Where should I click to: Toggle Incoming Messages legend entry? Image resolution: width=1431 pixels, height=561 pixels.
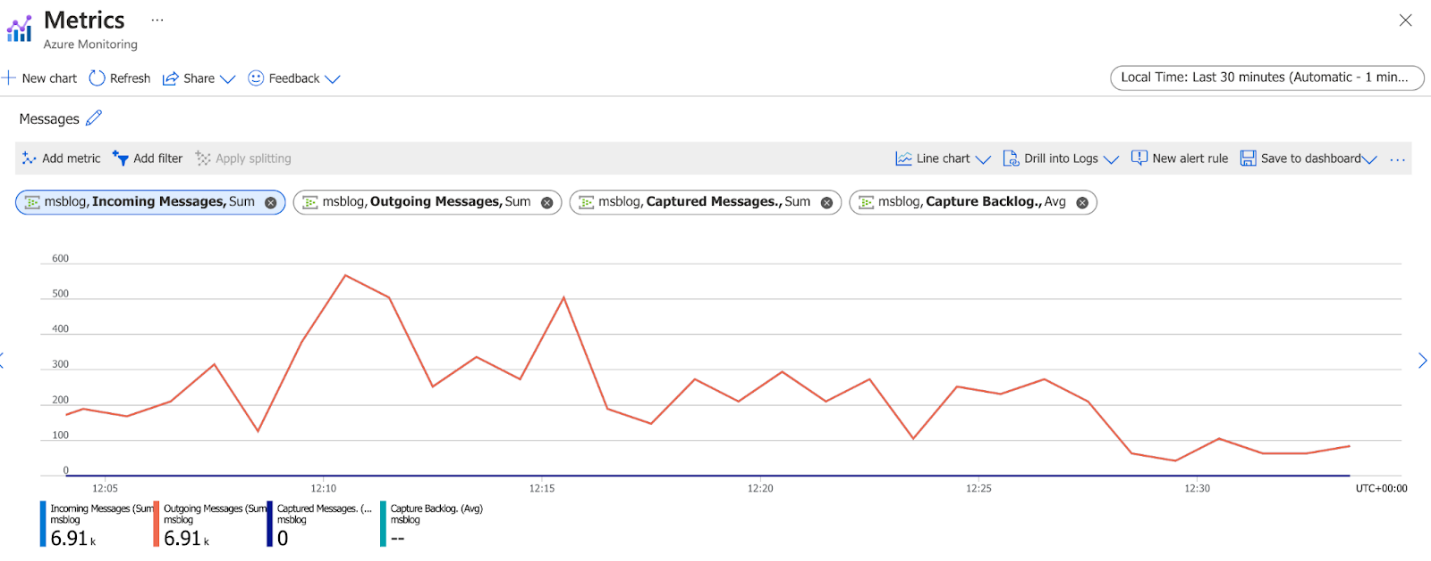pos(97,524)
